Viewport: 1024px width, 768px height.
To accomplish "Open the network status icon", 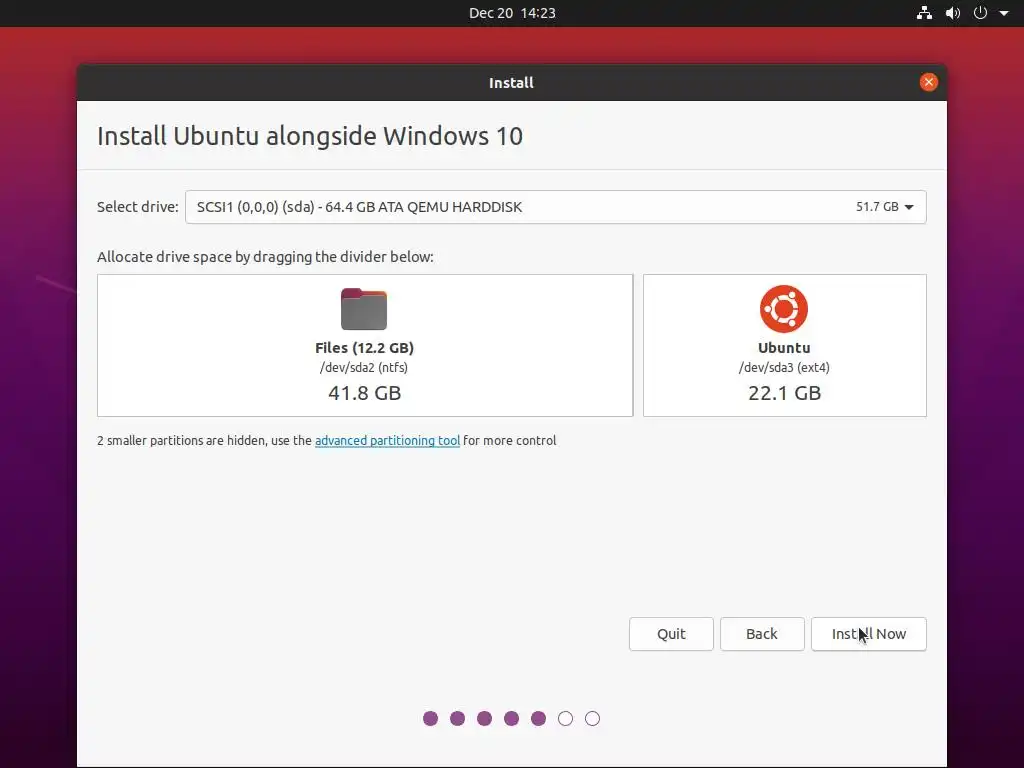I will tap(924, 13).
